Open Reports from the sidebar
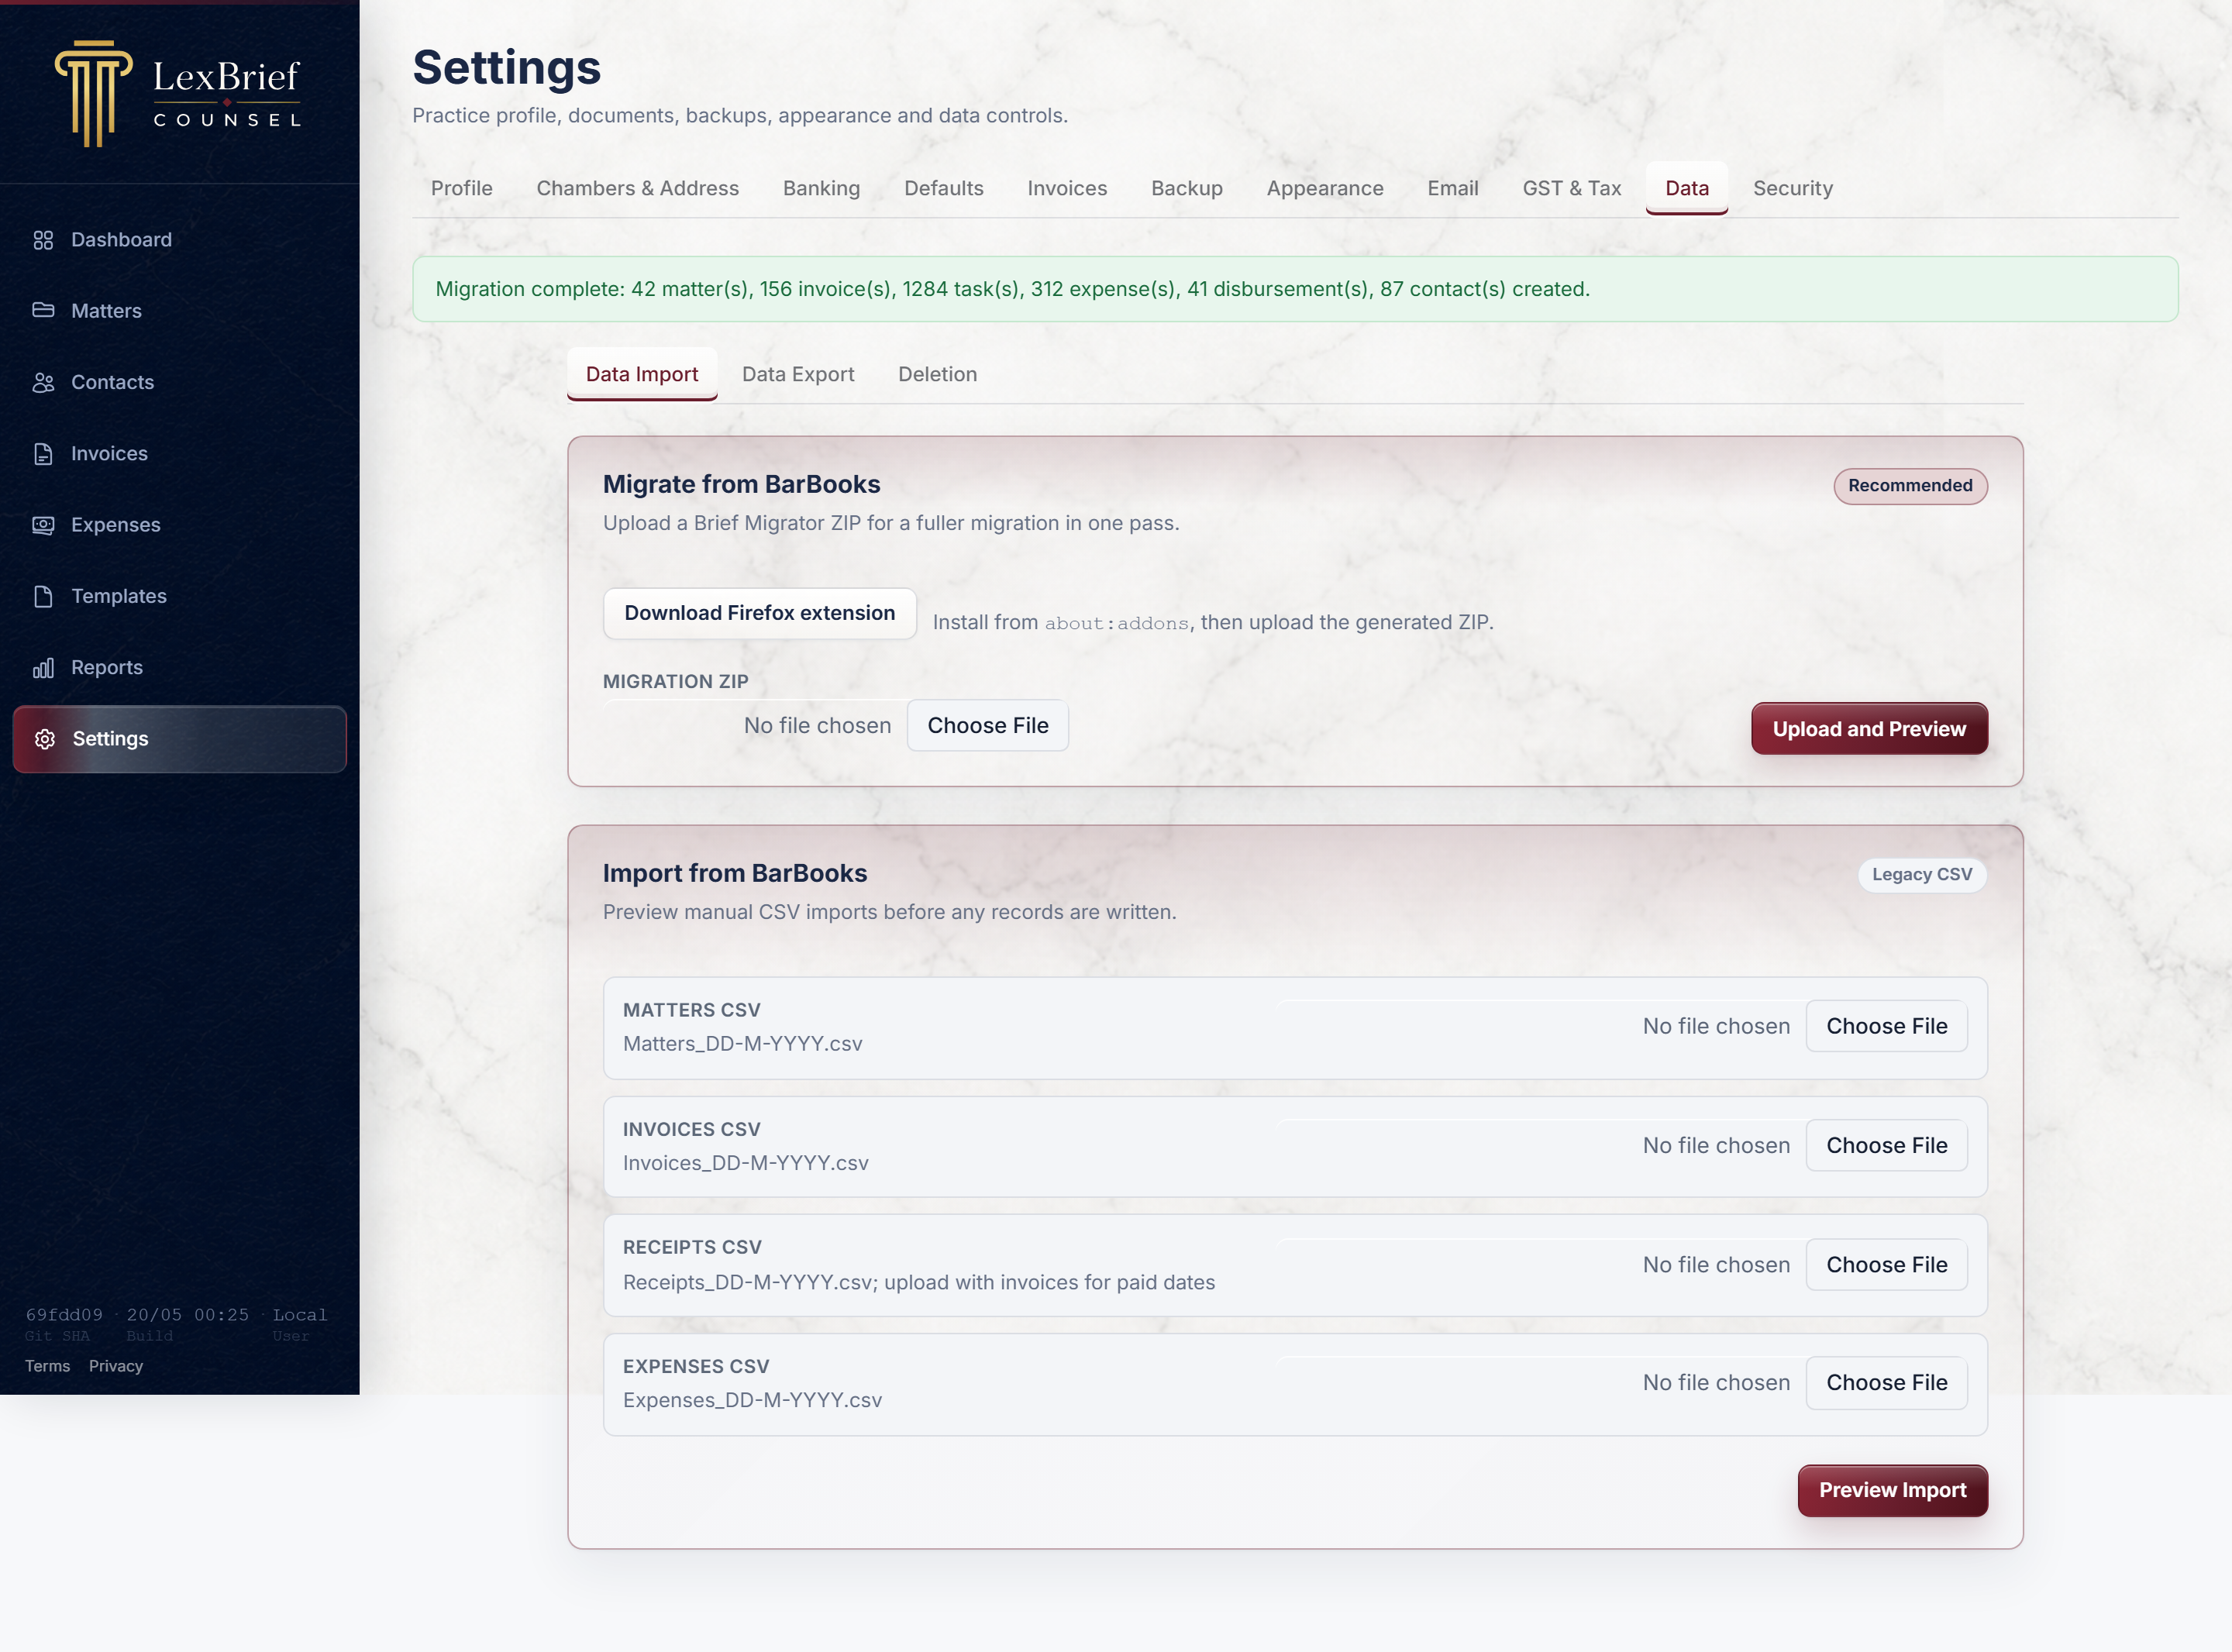Screen dimensions: 2232x1652 [180, 668]
